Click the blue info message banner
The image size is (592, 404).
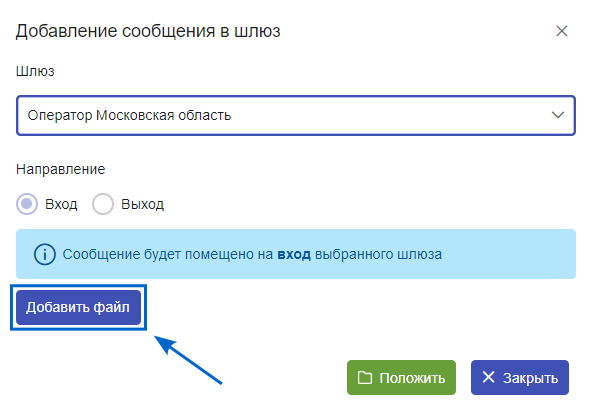296,254
